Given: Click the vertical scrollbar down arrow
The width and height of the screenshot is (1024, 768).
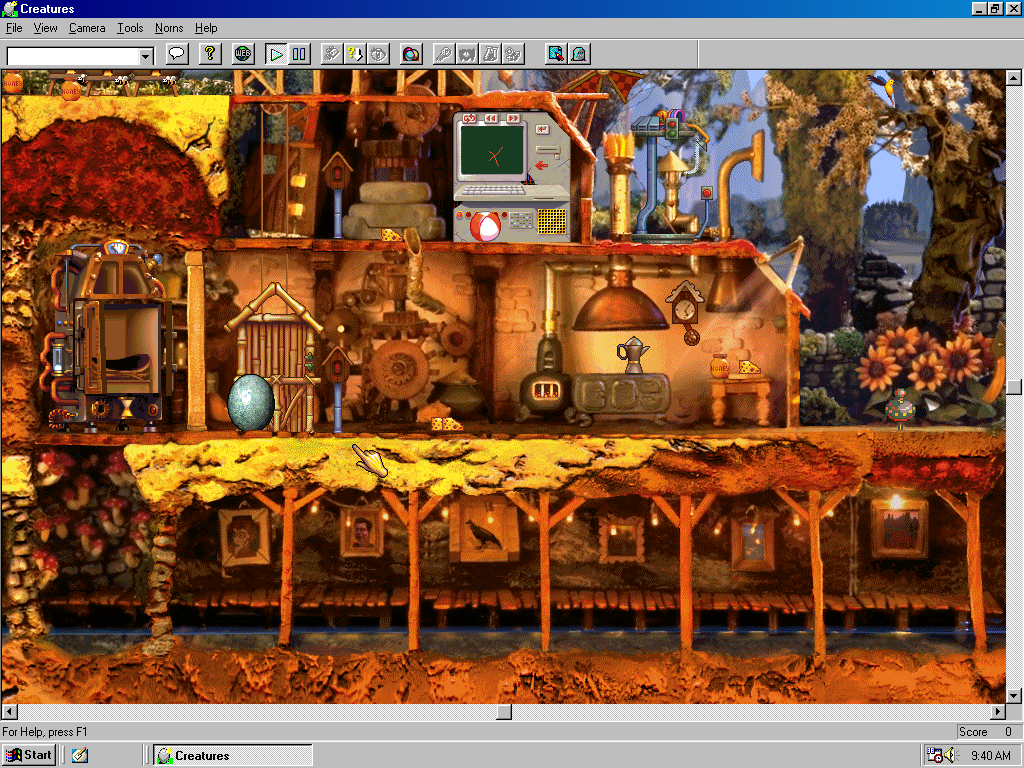Looking at the screenshot, I should click(1014, 695).
